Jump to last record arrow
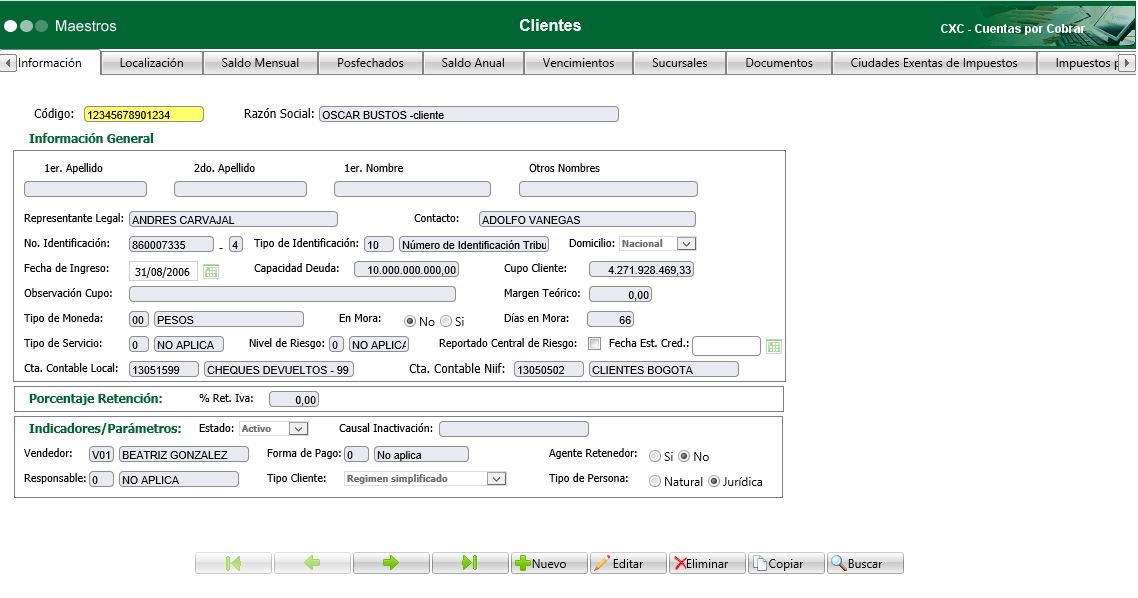 [x=470, y=563]
